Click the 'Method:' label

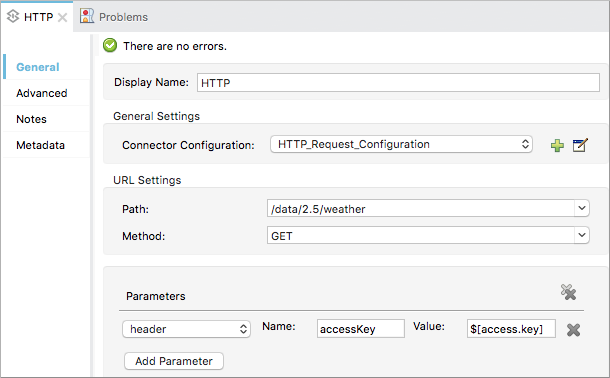tap(144, 236)
